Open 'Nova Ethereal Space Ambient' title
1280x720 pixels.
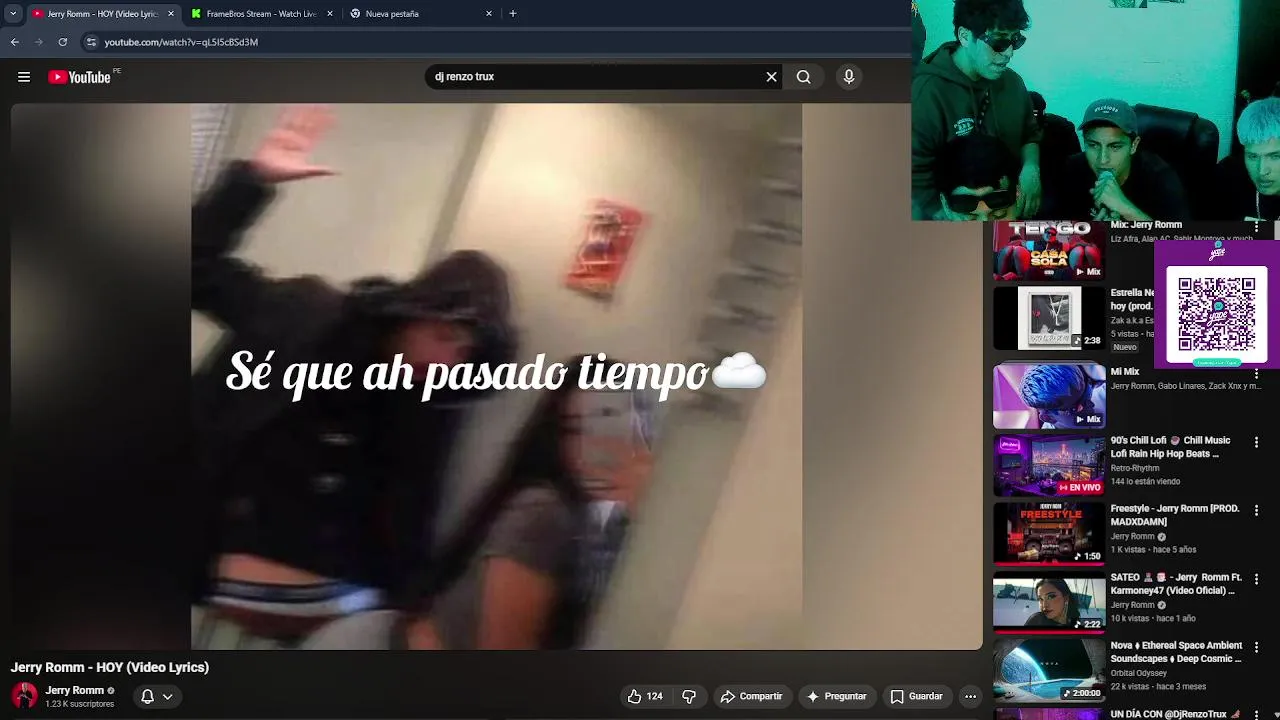pyautogui.click(x=1176, y=652)
